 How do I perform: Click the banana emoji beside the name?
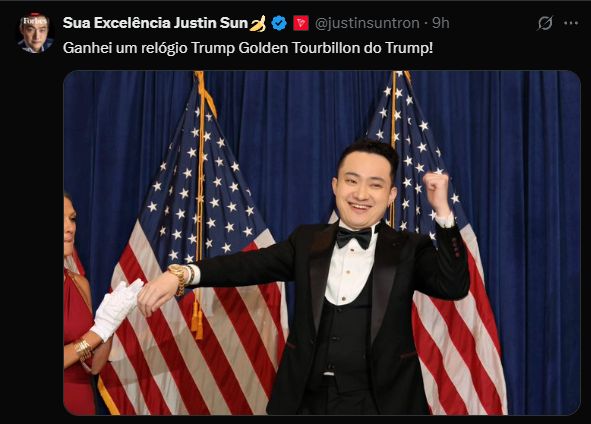pyautogui.click(x=258, y=23)
